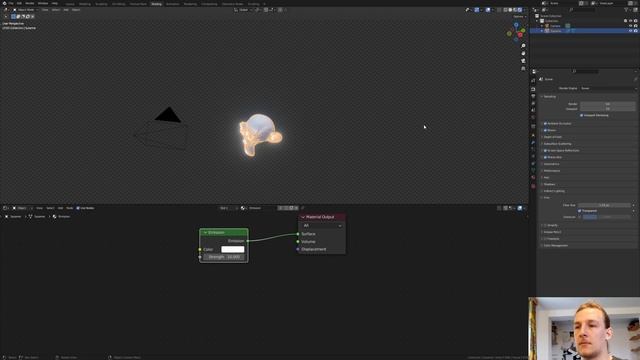The image size is (640, 360).
Task: Open the node editor Add menu
Action: [x=60, y=208]
